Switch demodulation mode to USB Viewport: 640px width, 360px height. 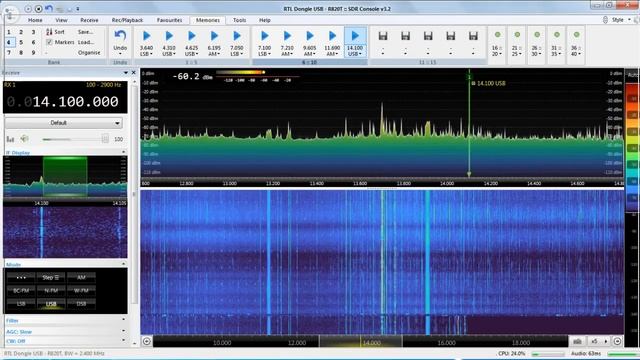[x=51, y=304]
